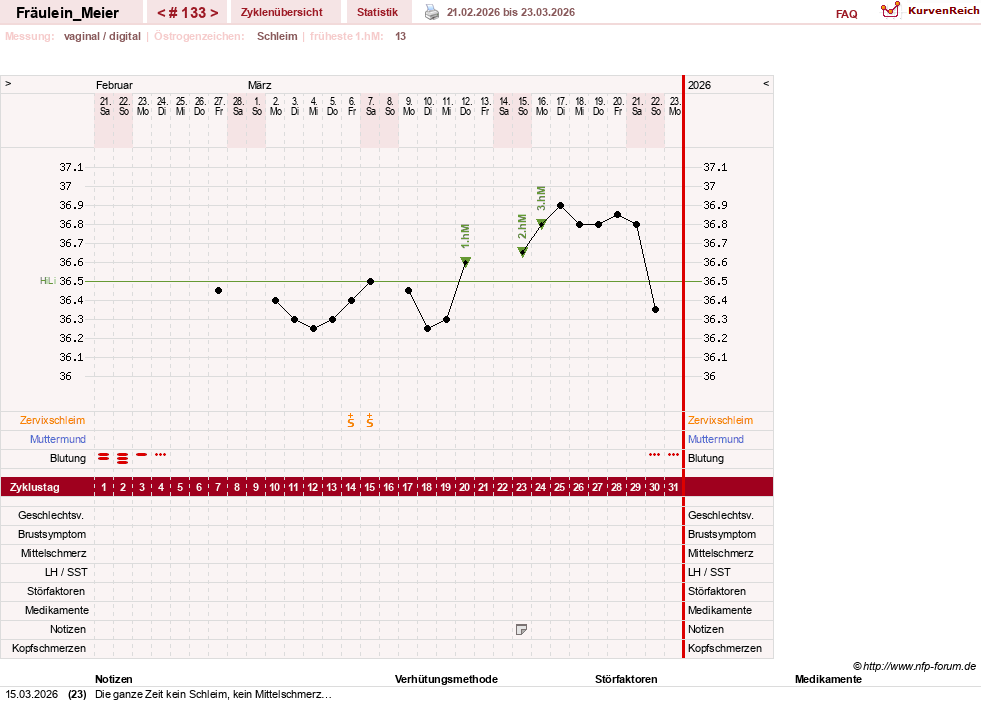Click the 1.hM triangle marker
981x718 pixels.
(465, 261)
